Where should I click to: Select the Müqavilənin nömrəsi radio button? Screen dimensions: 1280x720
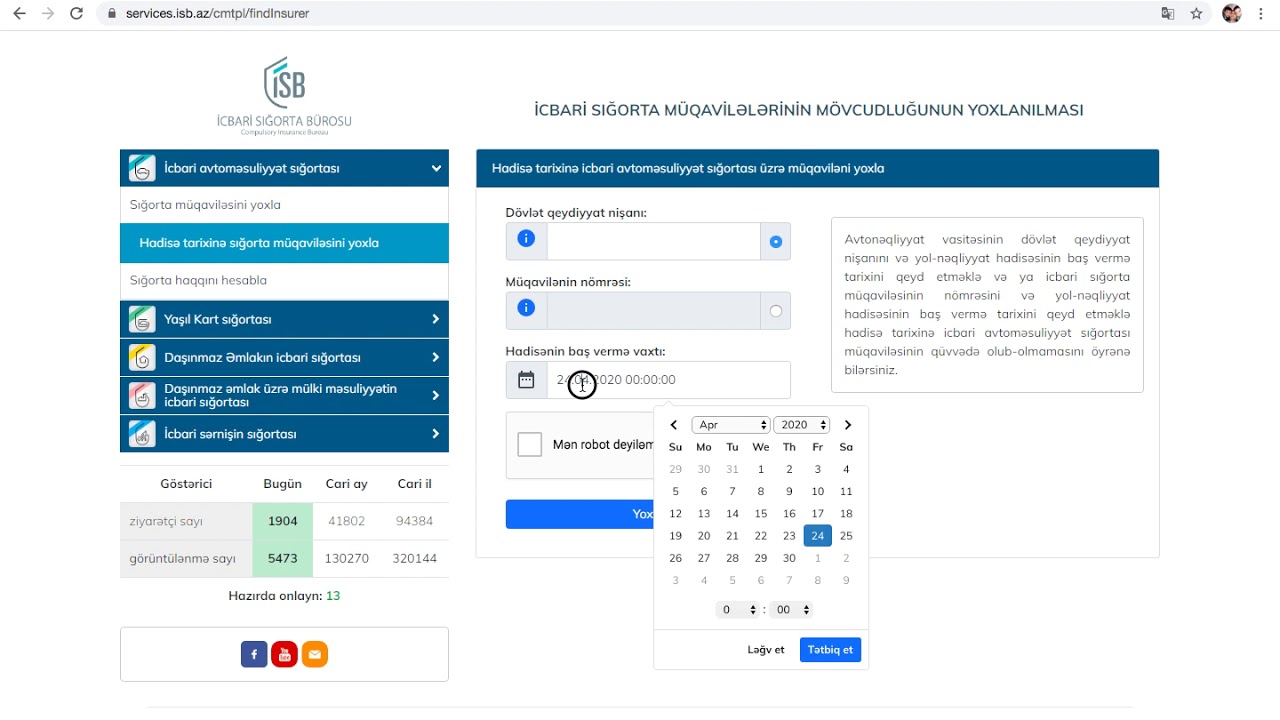pos(776,311)
